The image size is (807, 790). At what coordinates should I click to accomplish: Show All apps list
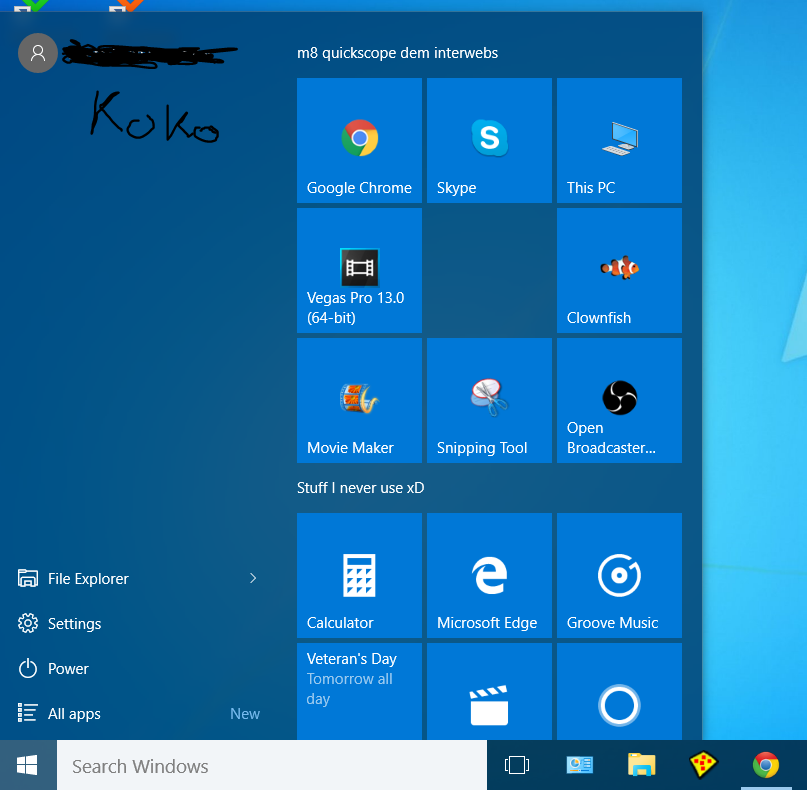(x=139, y=714)
